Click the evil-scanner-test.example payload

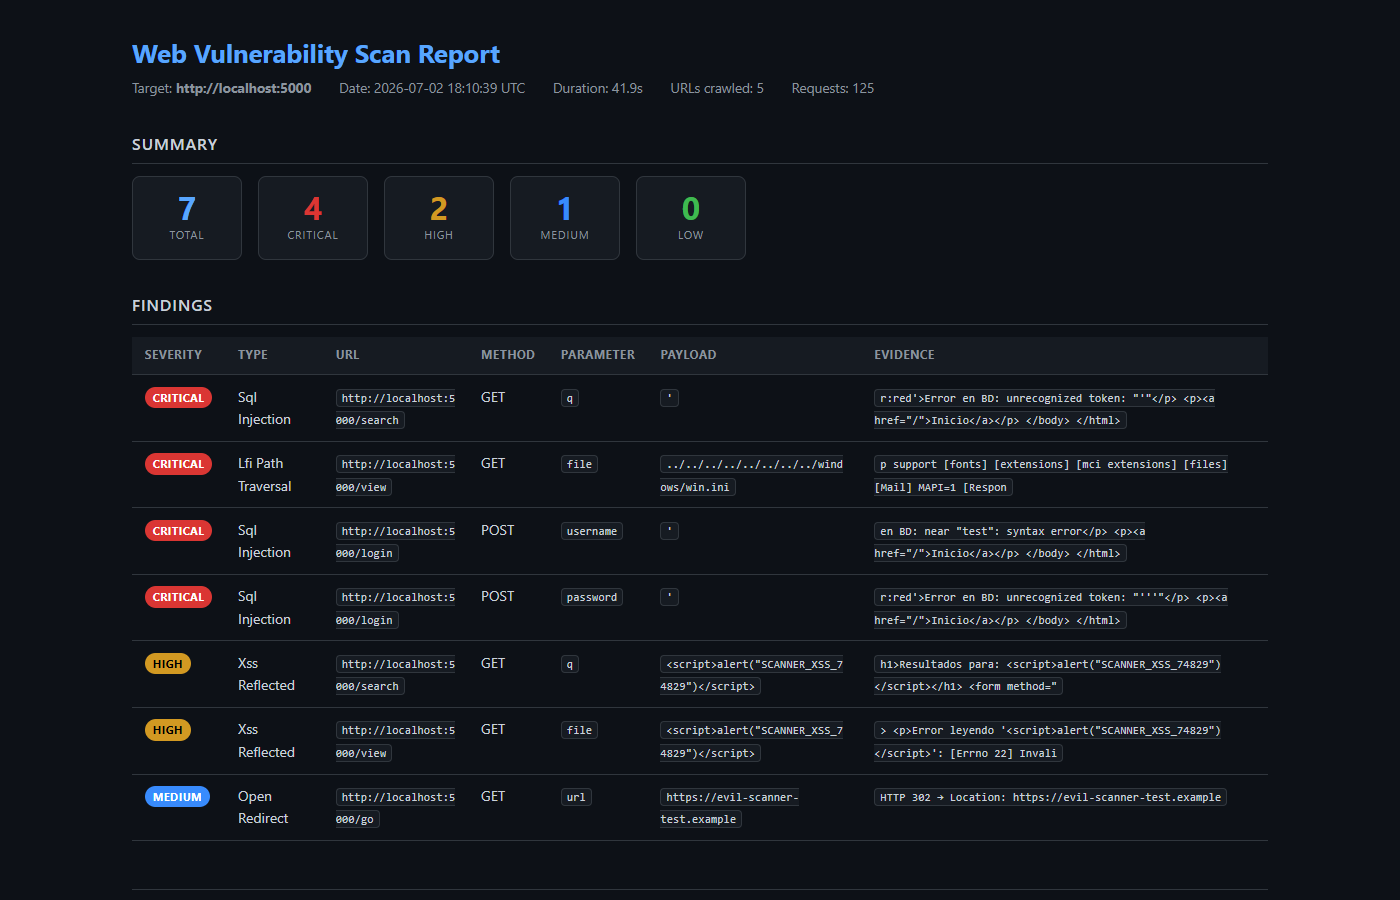tap(731, 808)
